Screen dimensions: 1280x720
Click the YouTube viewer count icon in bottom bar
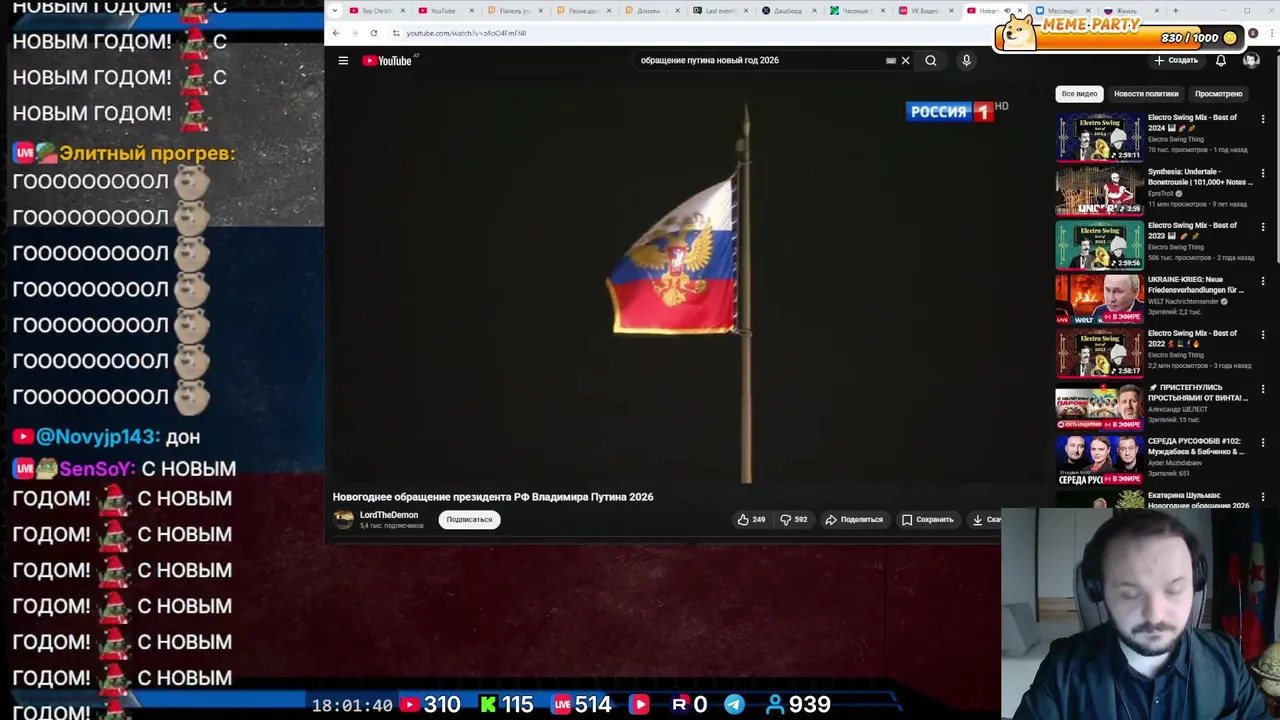pyautogui.click(x=409, y=705)
